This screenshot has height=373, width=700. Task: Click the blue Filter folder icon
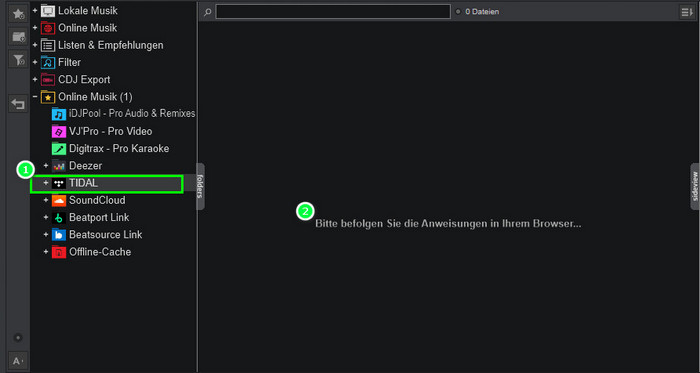coord(48,62)
